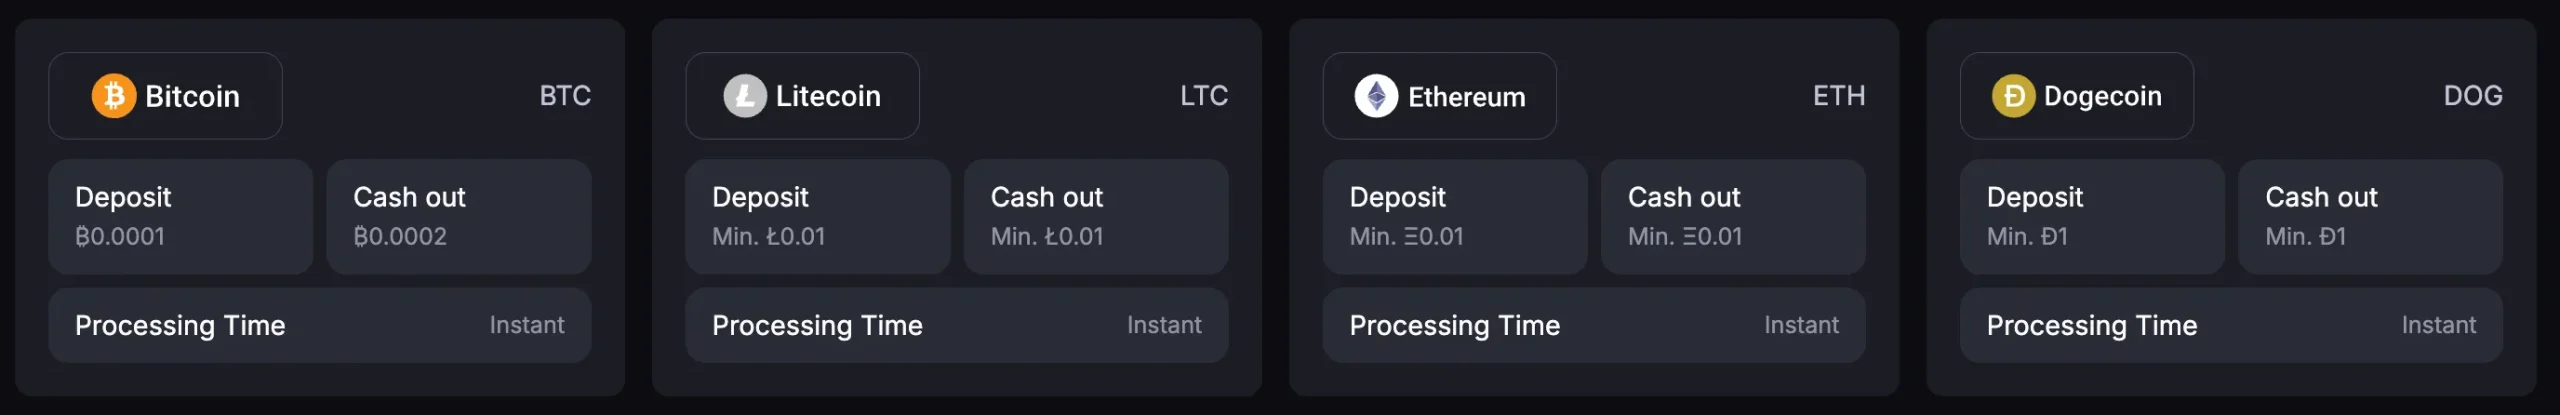Click Ethereum Deposit Min. Ξ0.01 tile

coord(1455,217)
